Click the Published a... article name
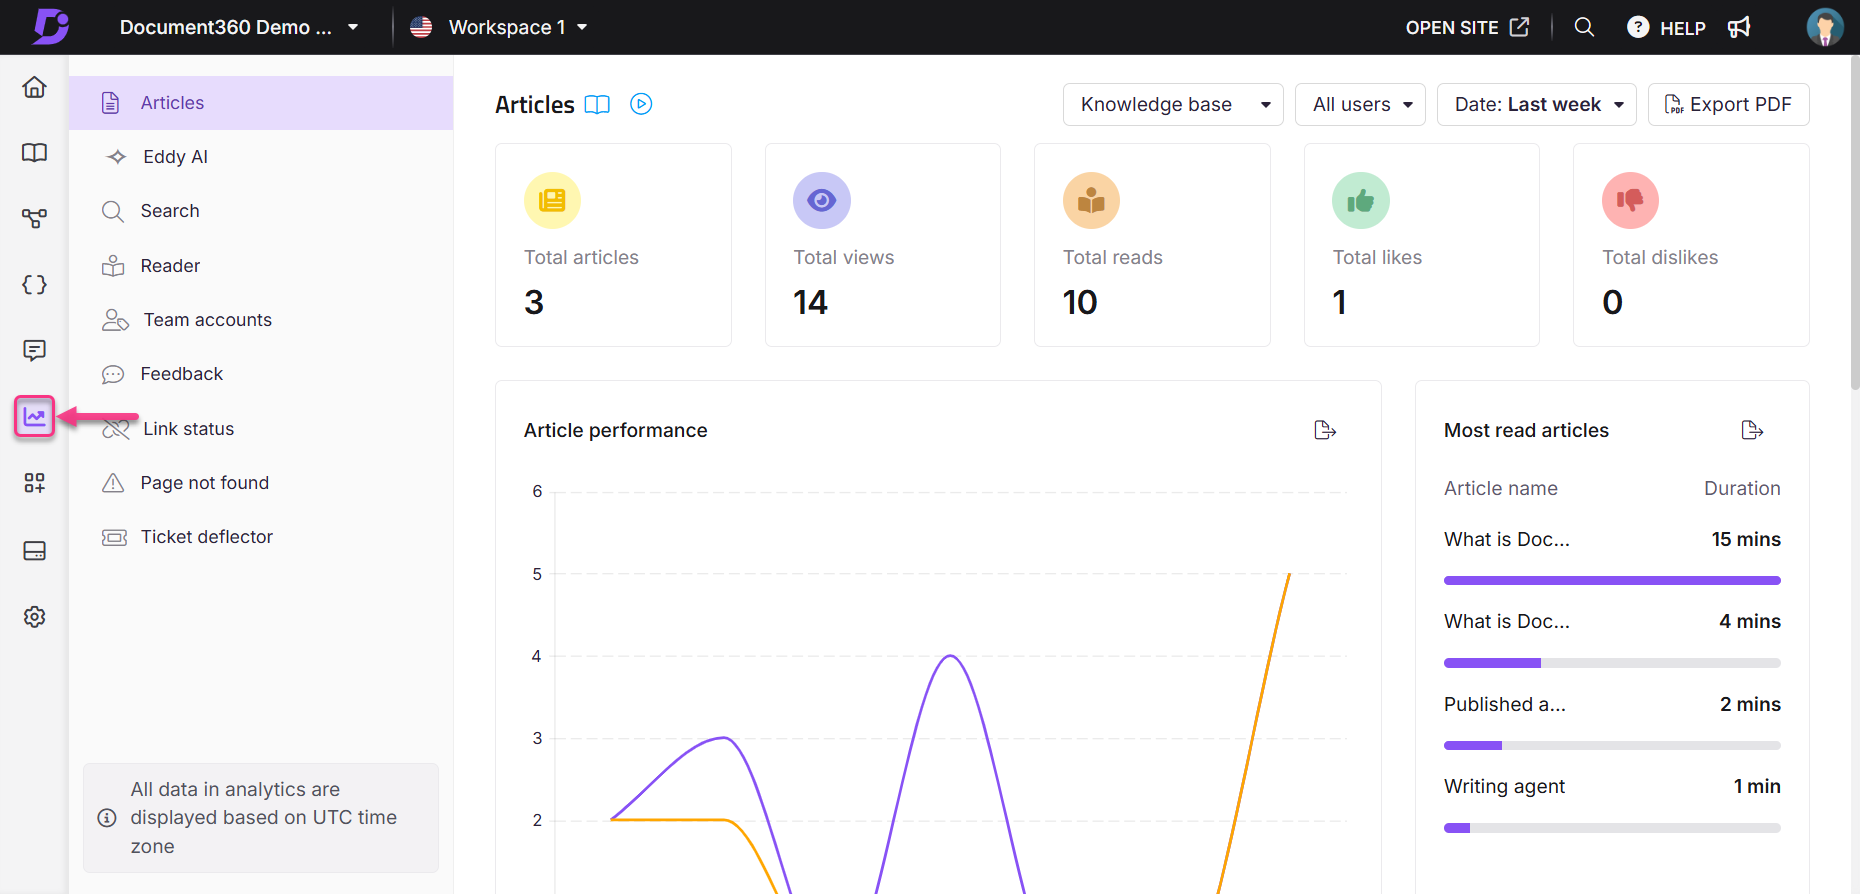The width and height of the screenshot is (1860, 894). tap(1504, 704)
